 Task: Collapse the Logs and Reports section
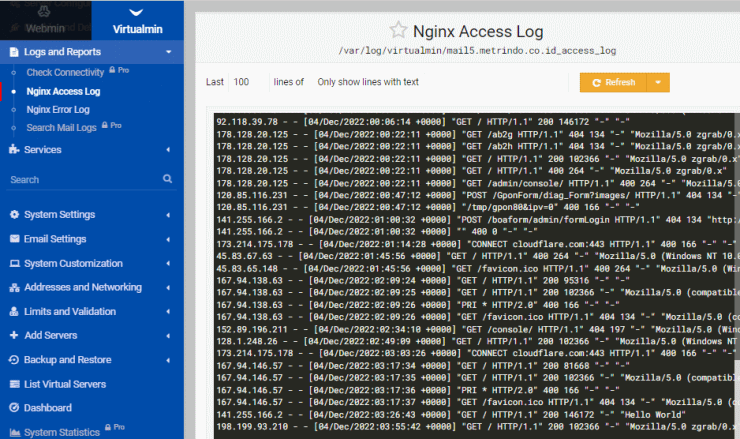(168, 52)
